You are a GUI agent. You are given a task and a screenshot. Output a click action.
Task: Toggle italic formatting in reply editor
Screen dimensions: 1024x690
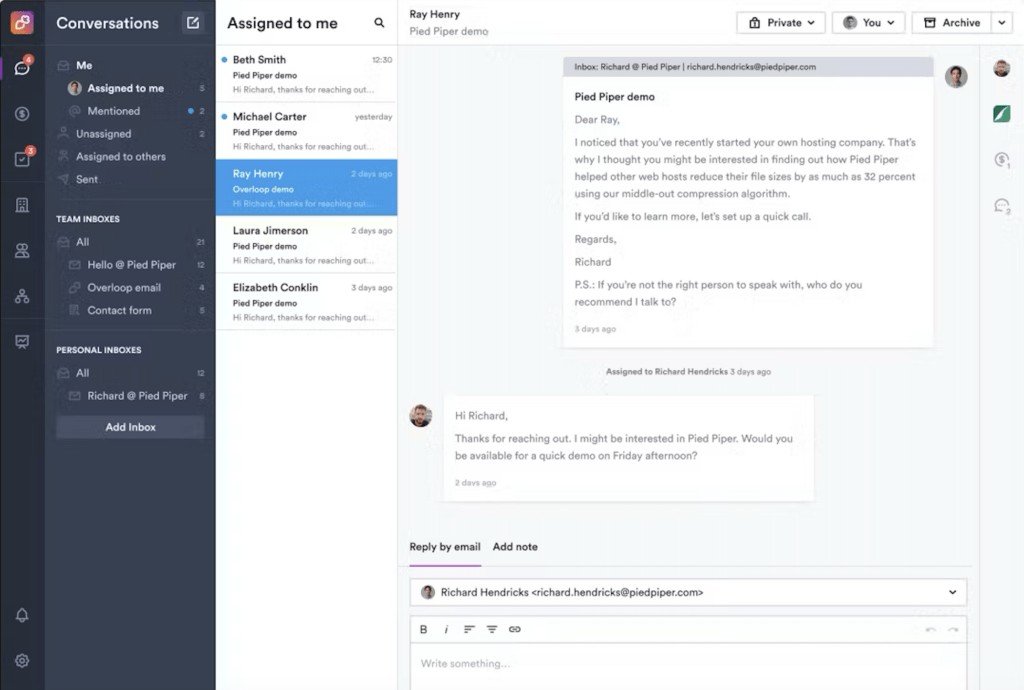pyautogui.click(x=446, y=629)
